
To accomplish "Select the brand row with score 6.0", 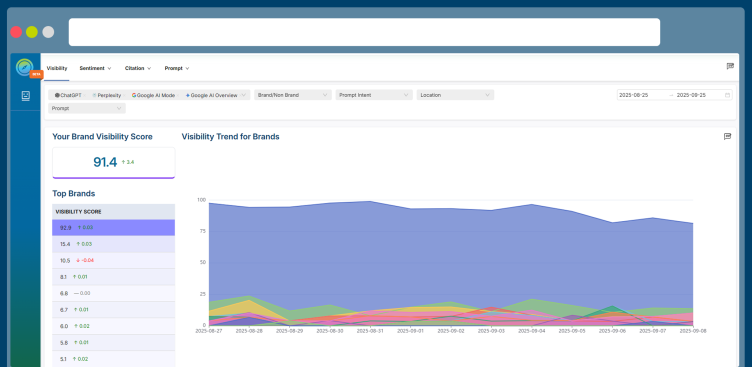I will [114, 326].
